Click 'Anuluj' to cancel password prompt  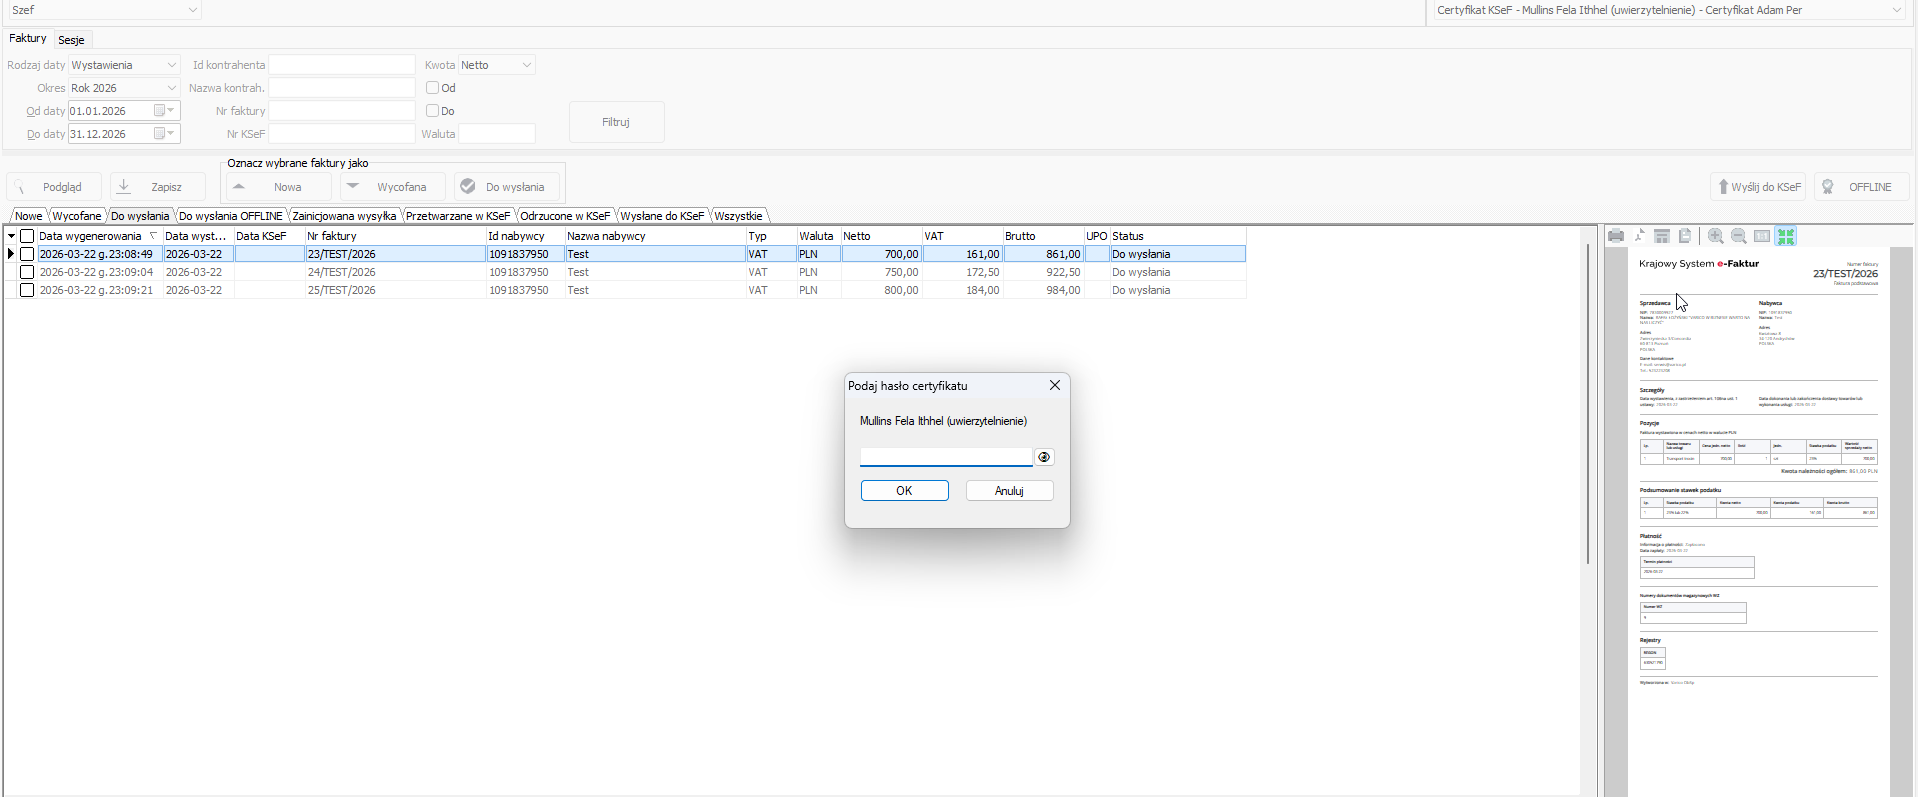(1009, 491)
